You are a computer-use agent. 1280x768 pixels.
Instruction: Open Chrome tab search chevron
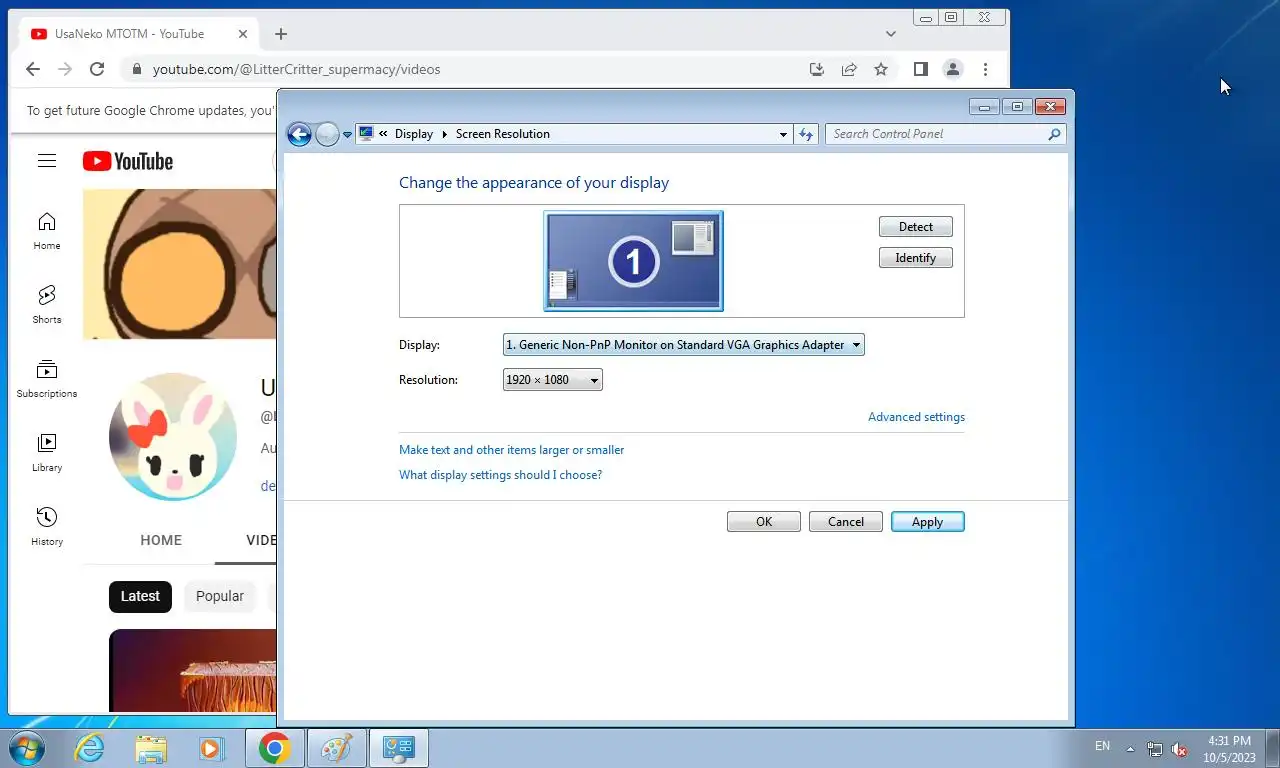coord(891,34)
